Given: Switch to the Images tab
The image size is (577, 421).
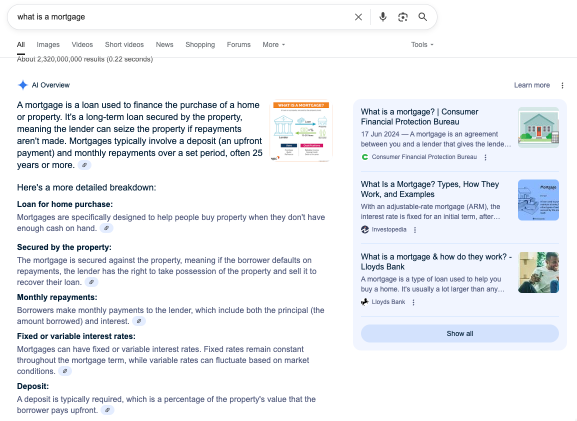Looking at the screenshot, I should (48, 45).
